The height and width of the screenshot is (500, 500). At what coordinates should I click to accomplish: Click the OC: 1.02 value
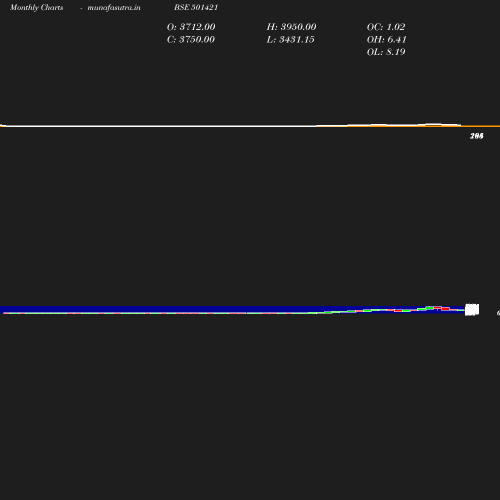point(386,27)
